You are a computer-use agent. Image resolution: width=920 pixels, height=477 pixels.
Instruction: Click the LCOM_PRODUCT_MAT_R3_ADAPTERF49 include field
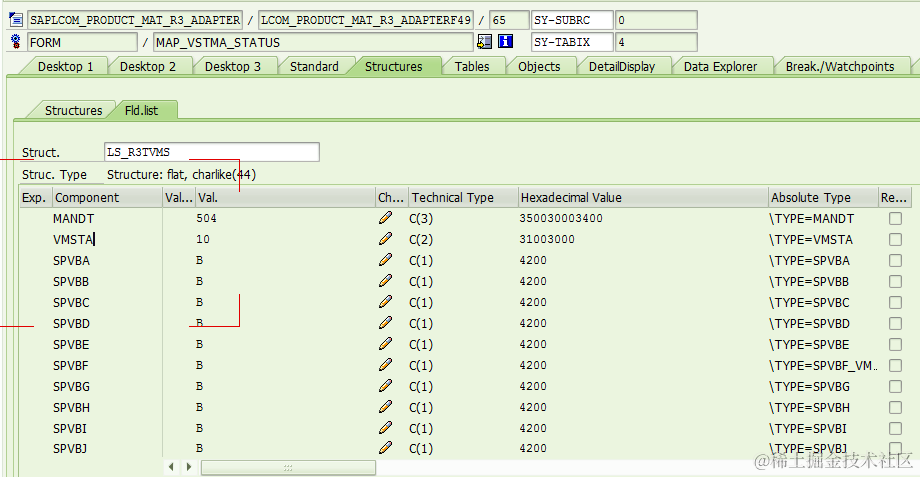pyautogui.click(x=366, y=20)
